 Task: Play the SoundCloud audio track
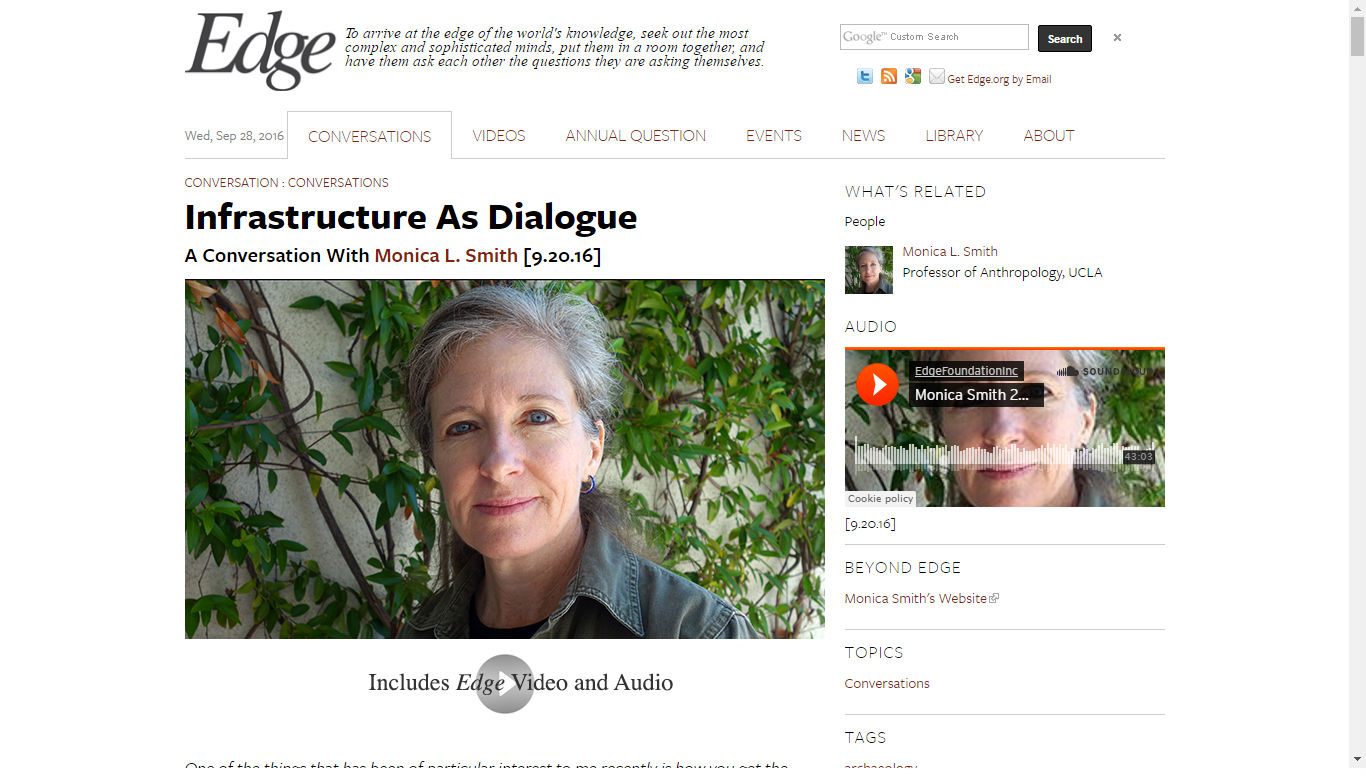point(878,385)
